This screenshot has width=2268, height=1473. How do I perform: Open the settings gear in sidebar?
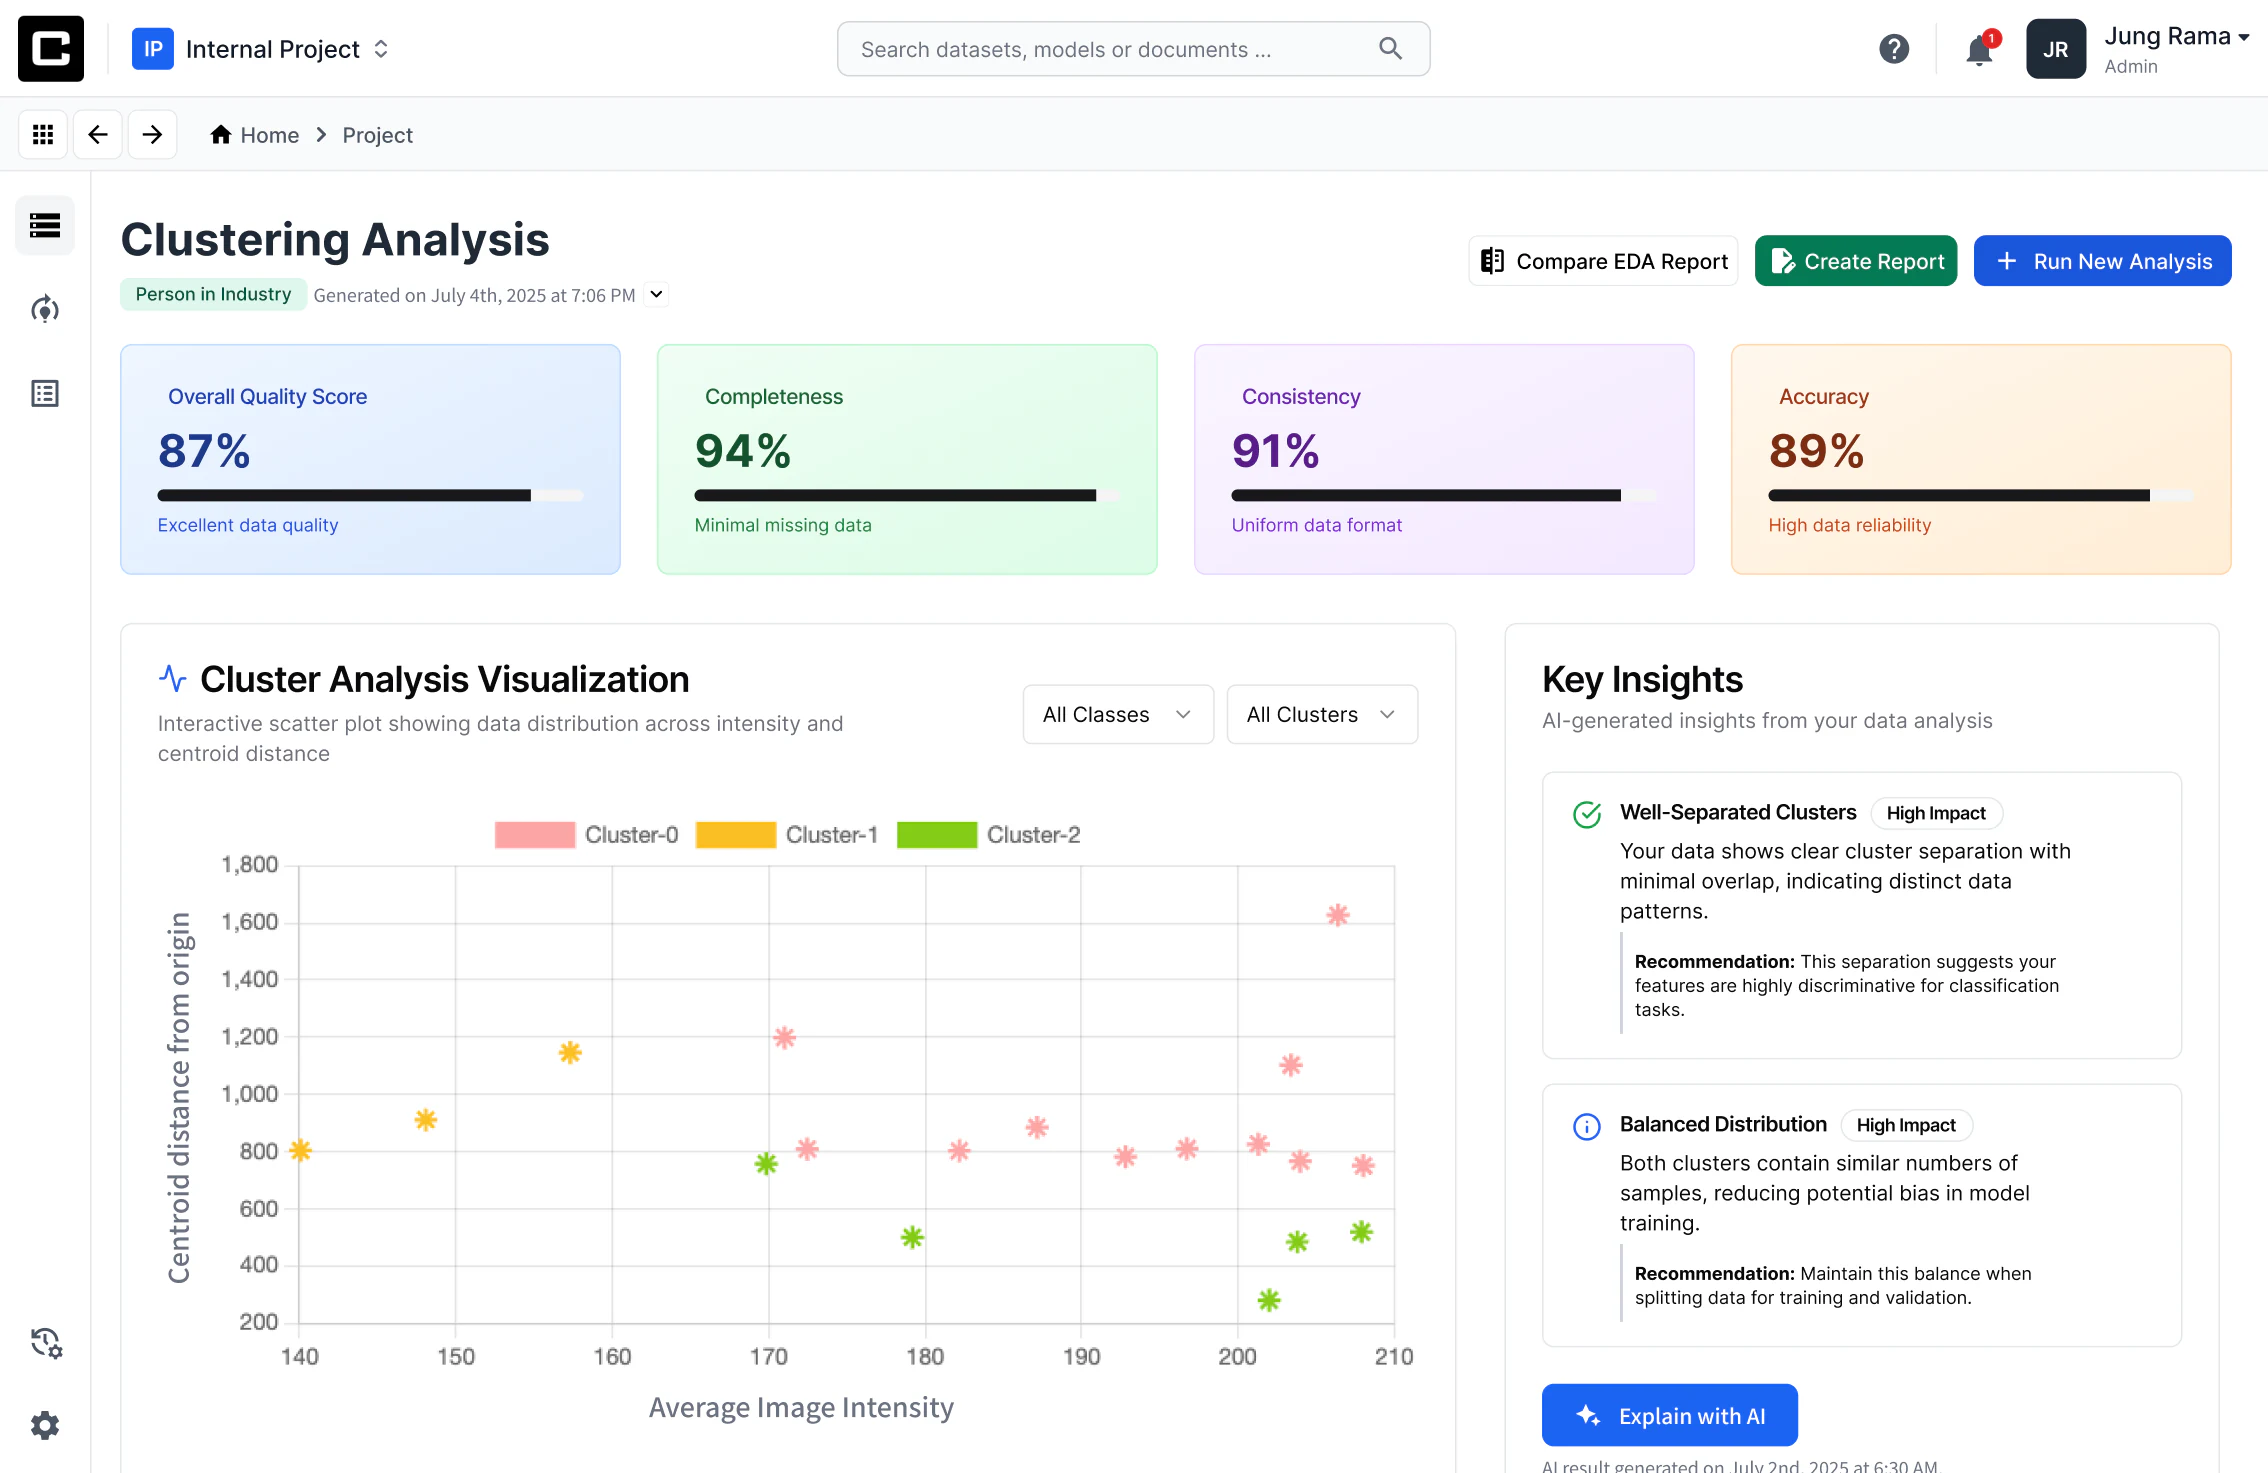[x=45, y=1425]
